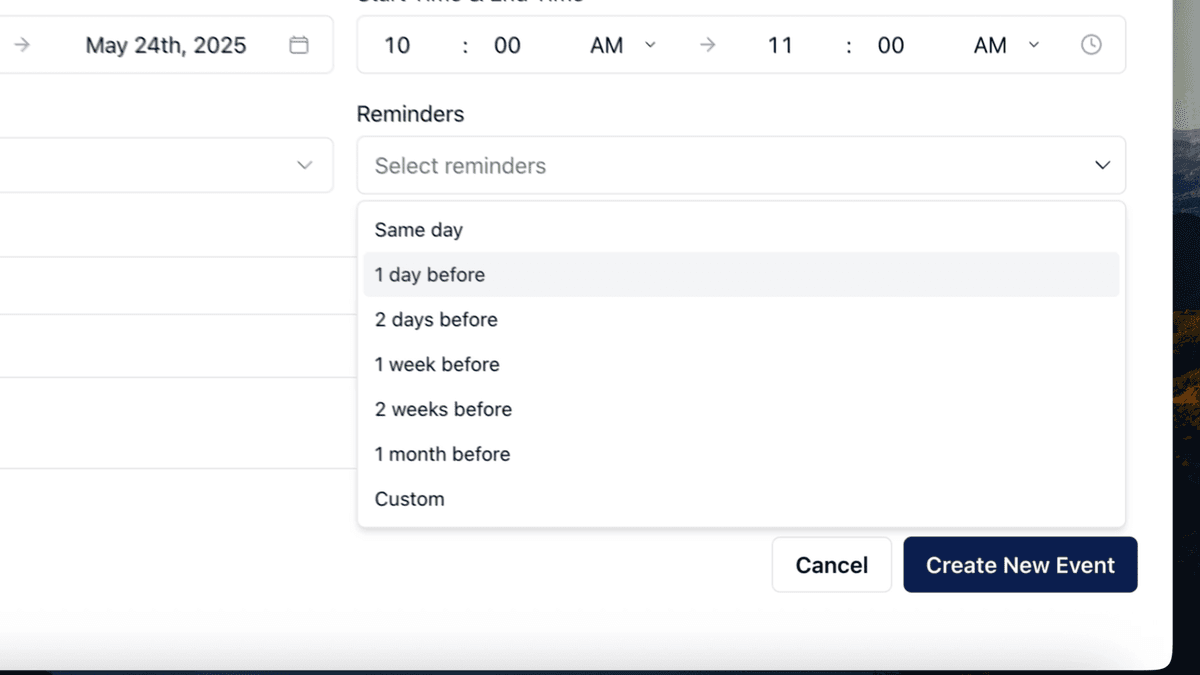This screenshot has height=675, width=1200.
Task: Select the 1 month before option
Action: point(741,455)
